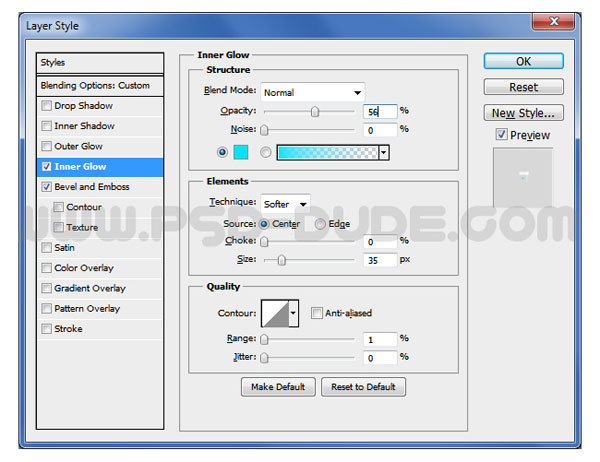Select the solid color radio button
Viewport: 600px width, 462px height.
(x=222, y=152)
